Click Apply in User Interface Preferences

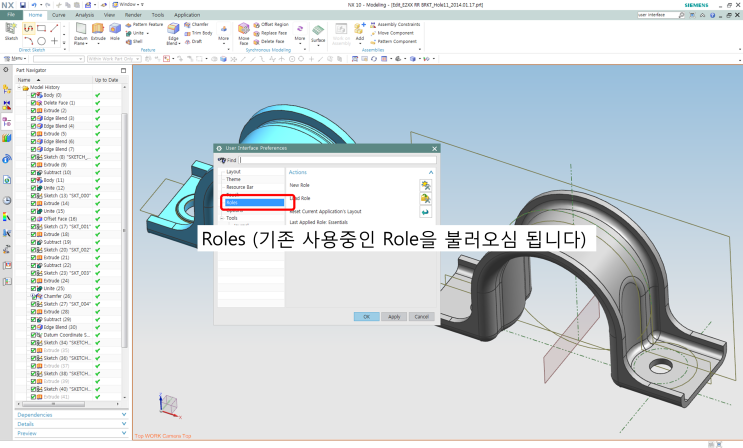[394, 317]
